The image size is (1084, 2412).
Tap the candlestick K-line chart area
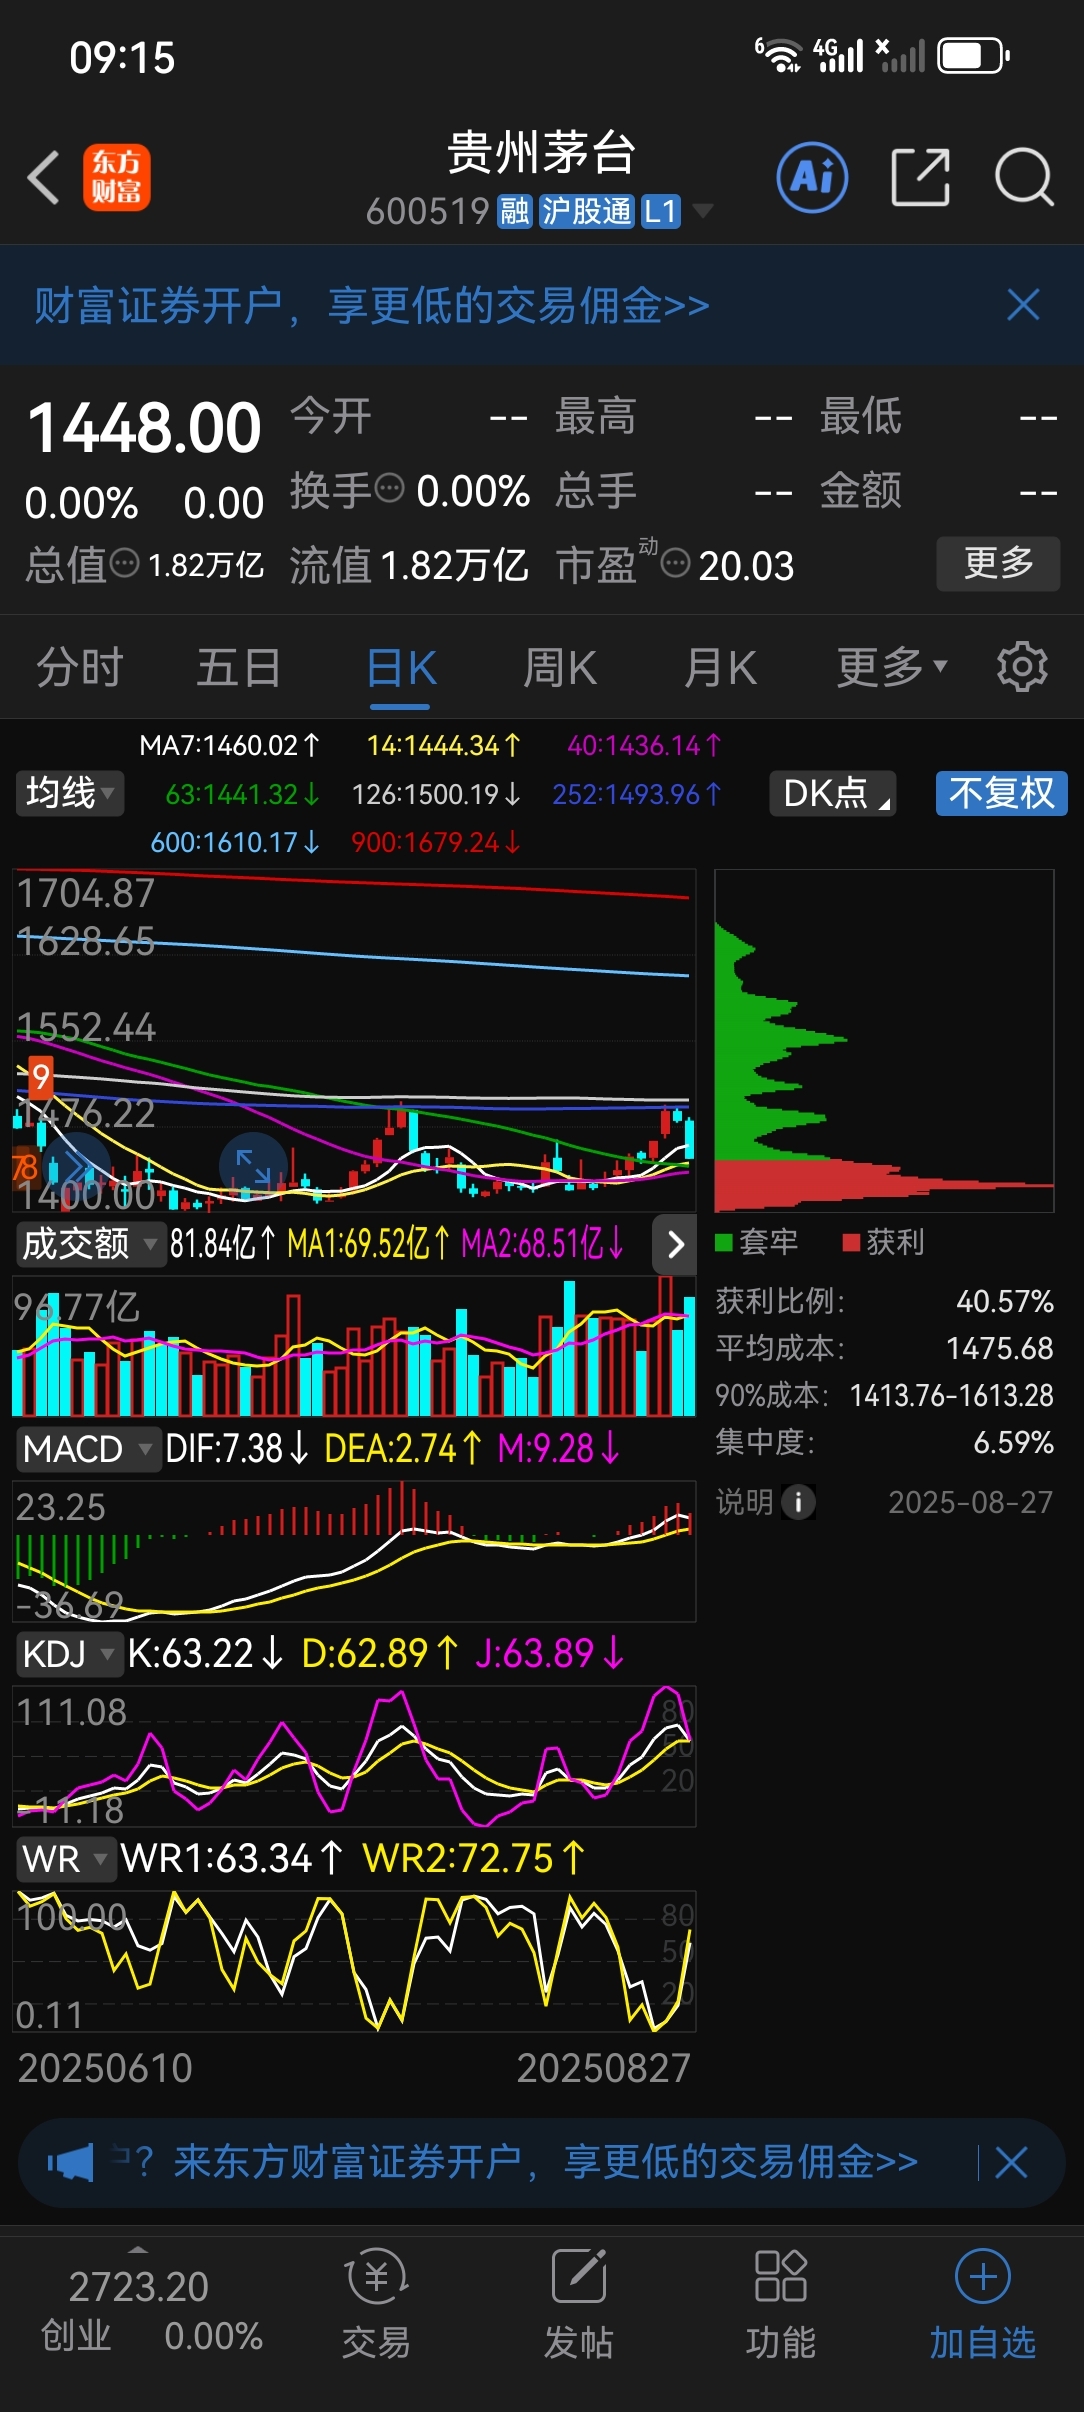tap(354, 1040)
